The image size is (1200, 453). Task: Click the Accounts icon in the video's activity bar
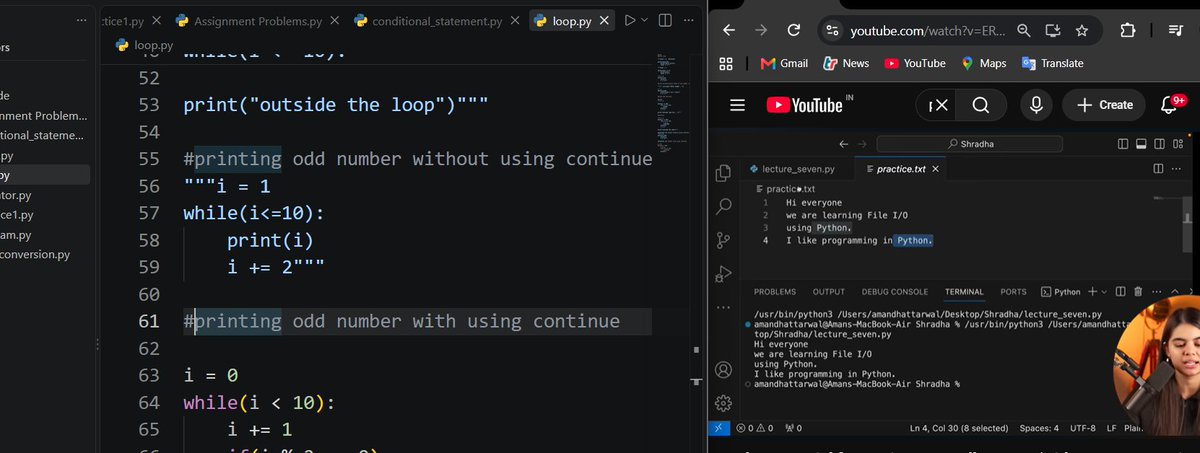[724, 370]
